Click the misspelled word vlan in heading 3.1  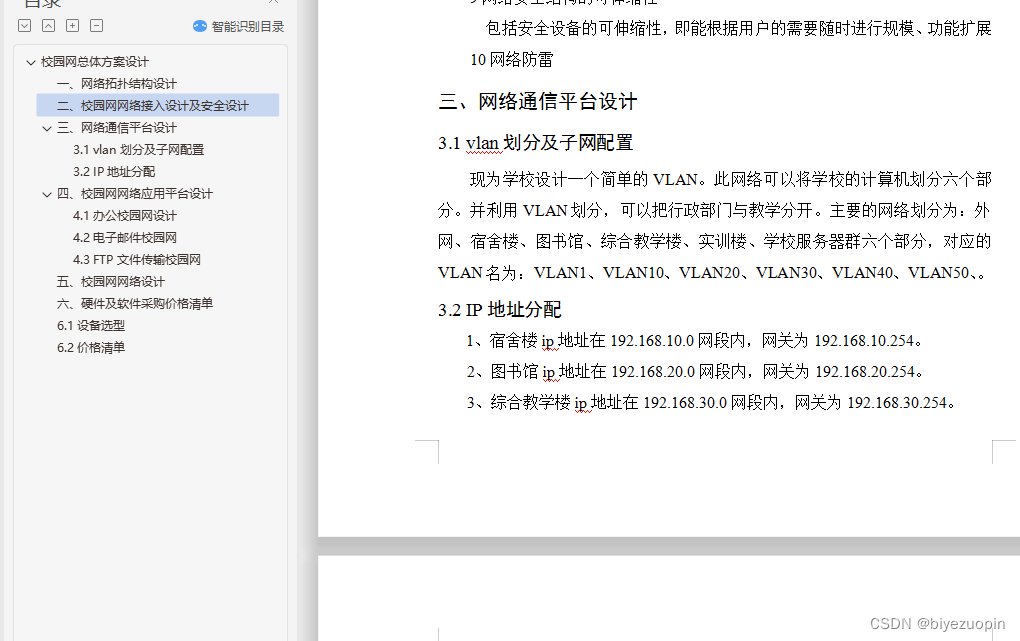click(482, 143)
